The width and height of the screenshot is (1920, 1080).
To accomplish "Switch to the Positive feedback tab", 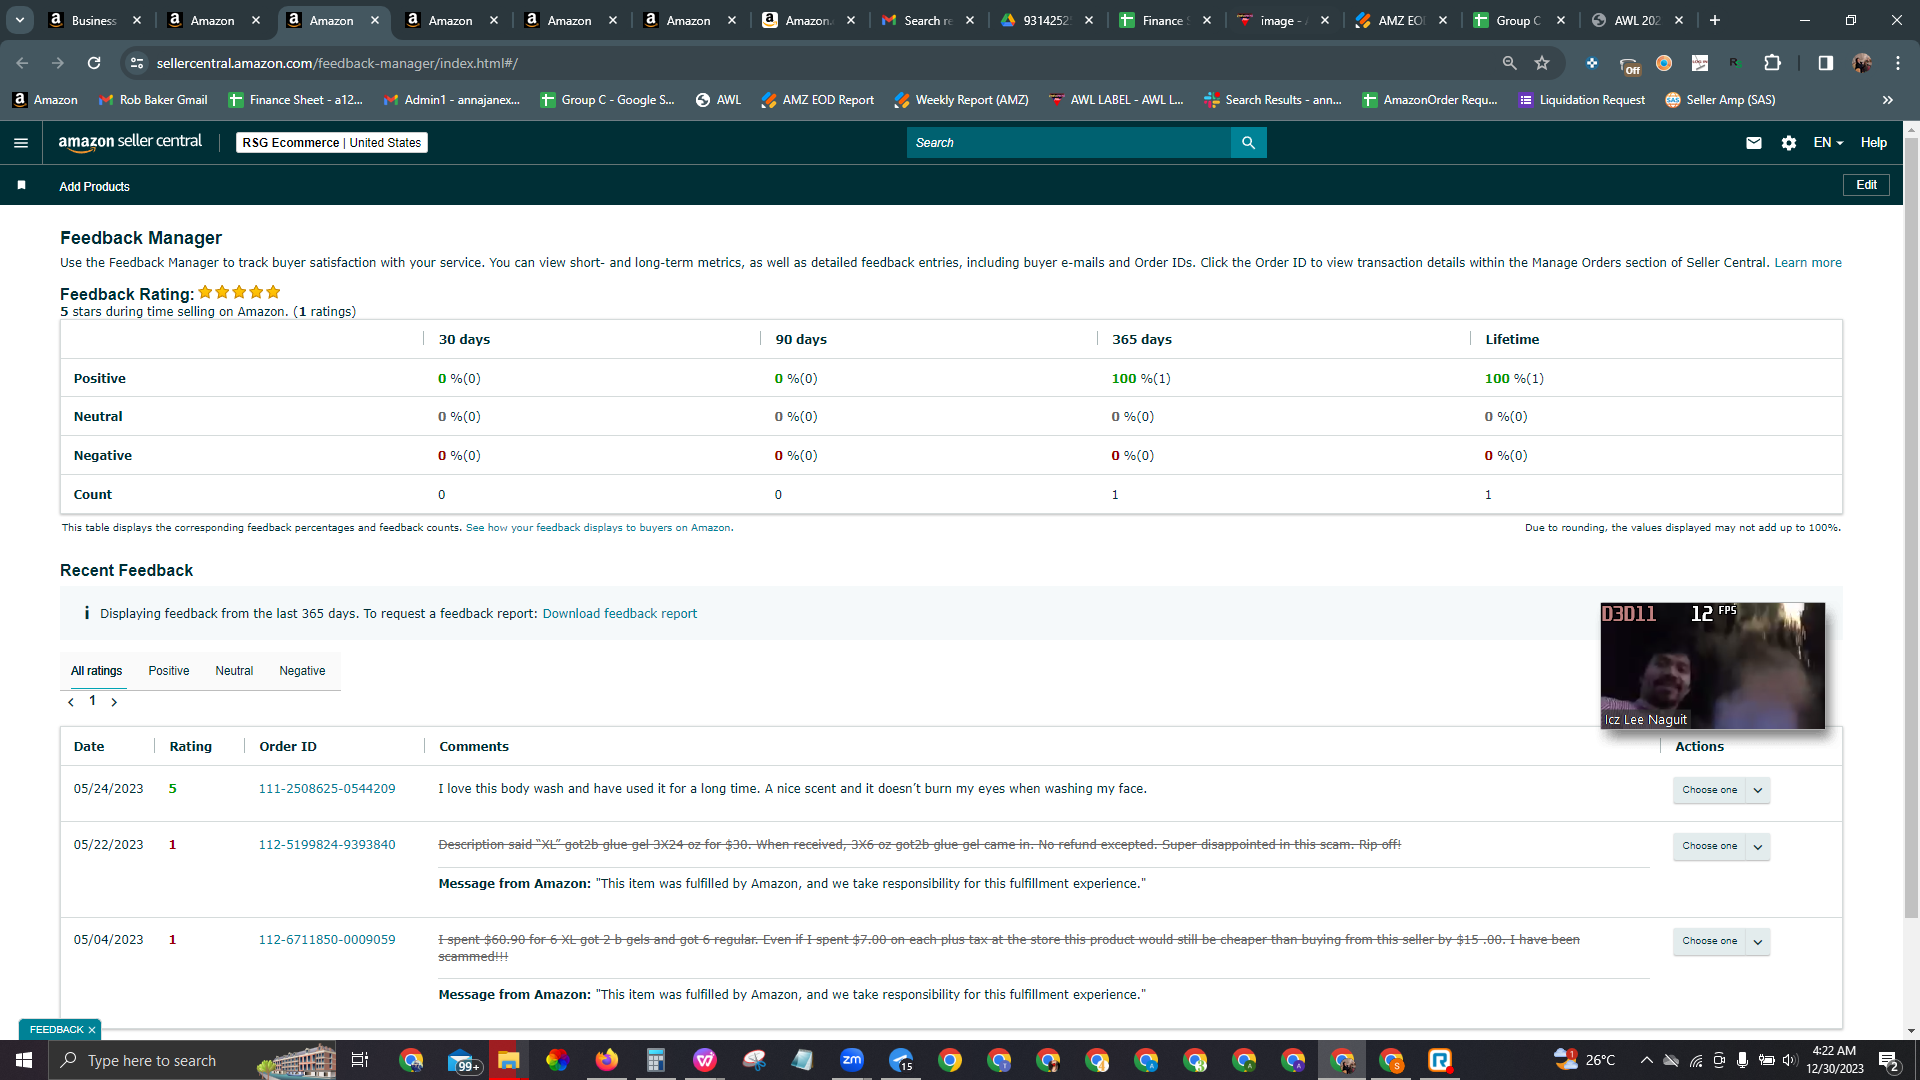I will pos(169,671).
